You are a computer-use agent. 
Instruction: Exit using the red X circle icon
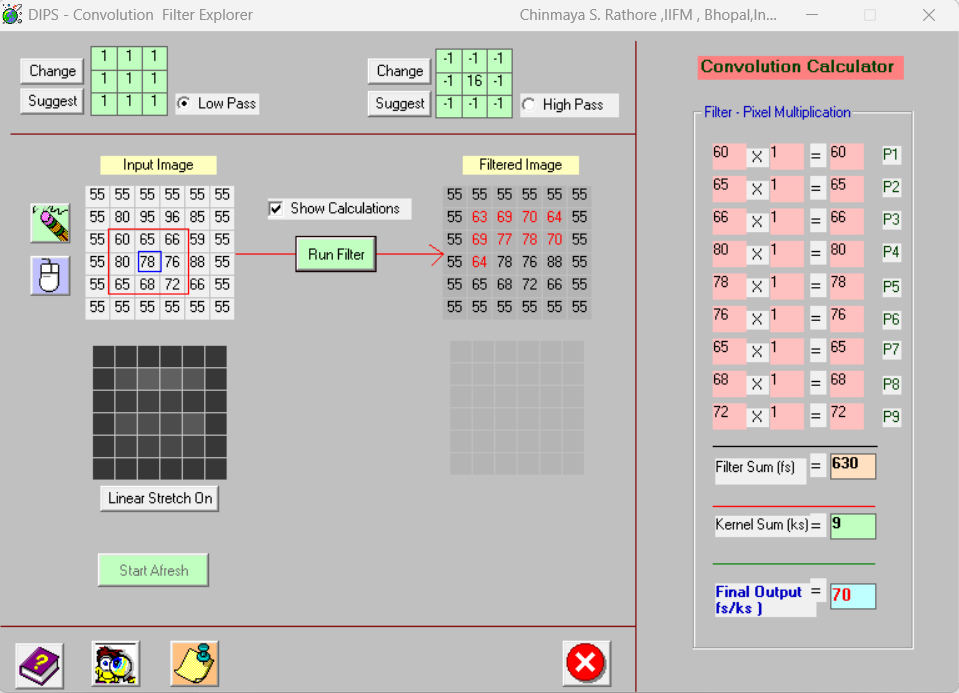(586, 661)
